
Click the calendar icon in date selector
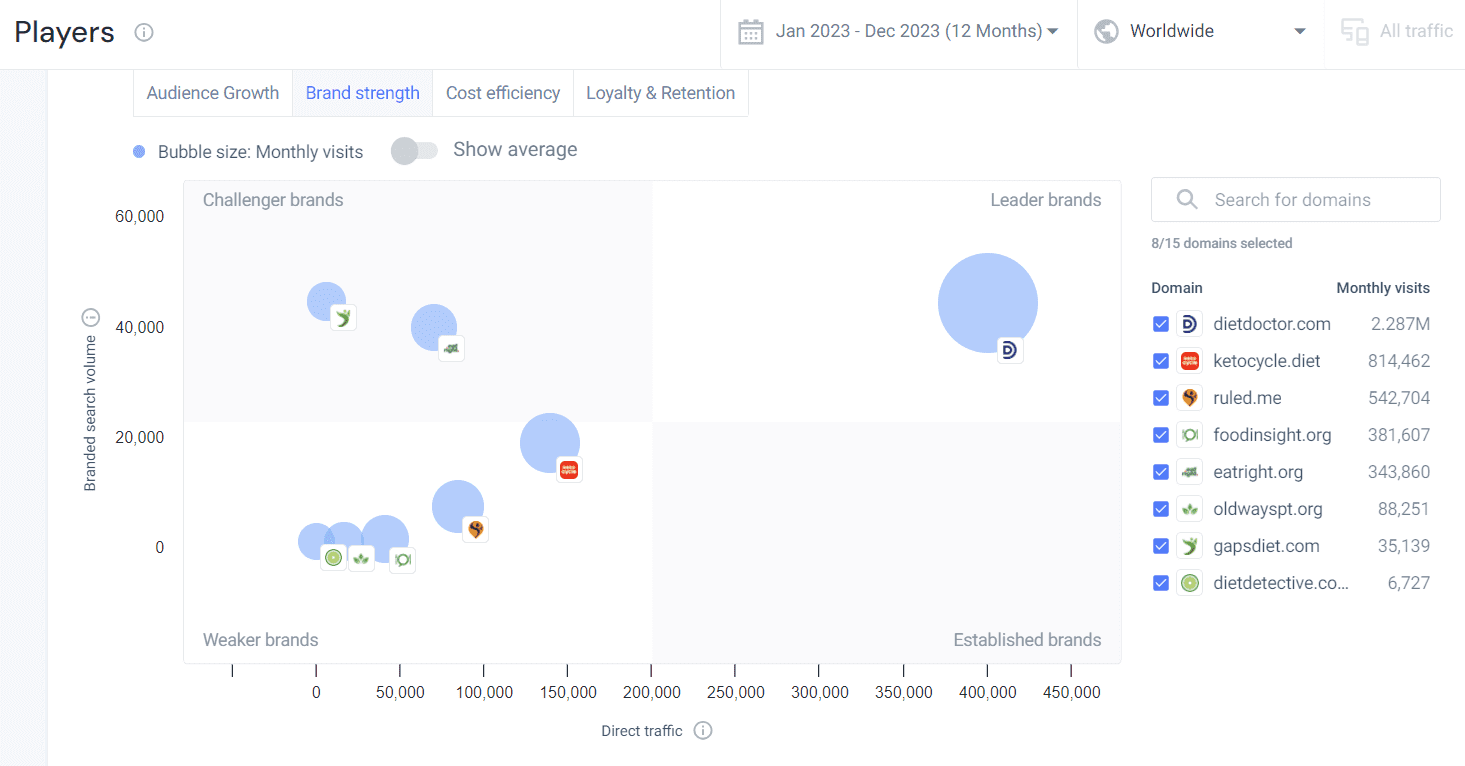coord(751,32)
